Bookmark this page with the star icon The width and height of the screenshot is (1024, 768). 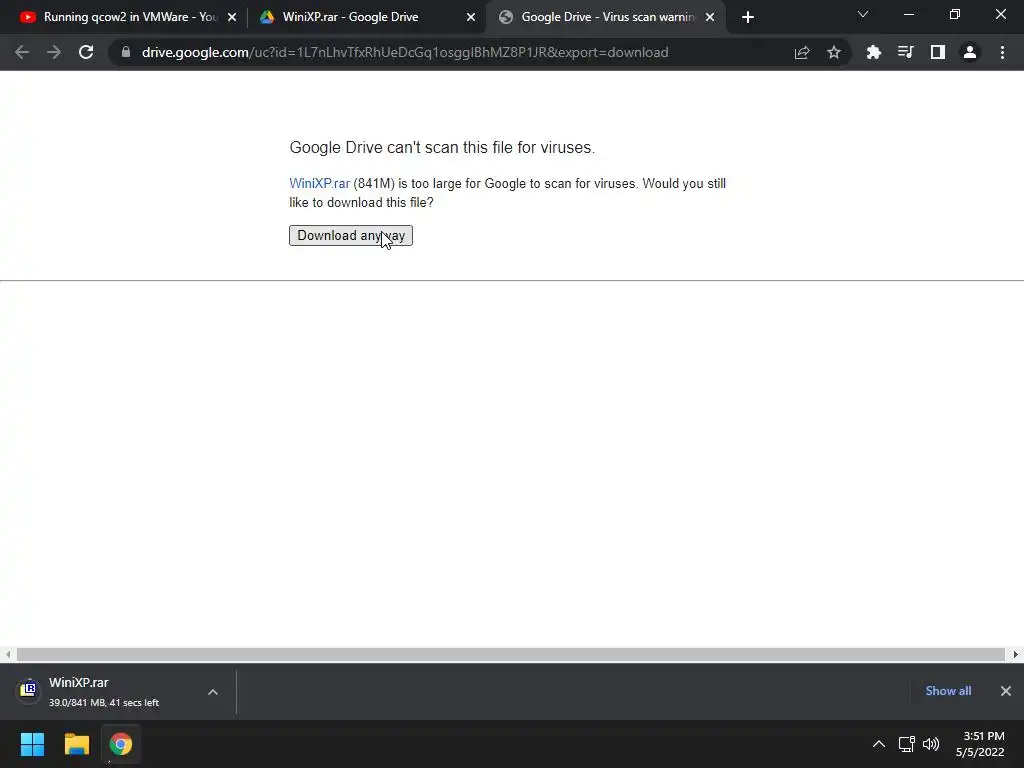coord(834,52)
